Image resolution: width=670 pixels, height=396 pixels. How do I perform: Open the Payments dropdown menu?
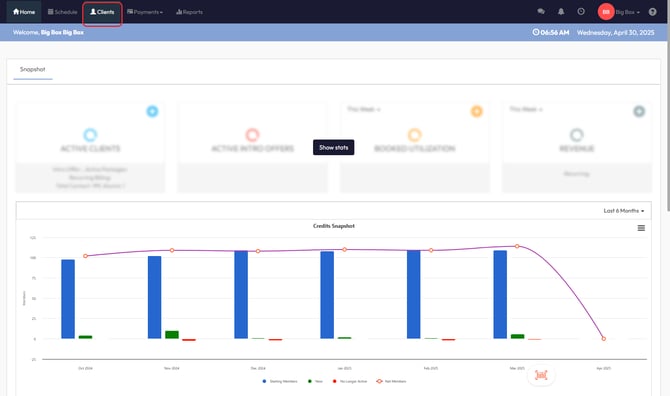145,12
